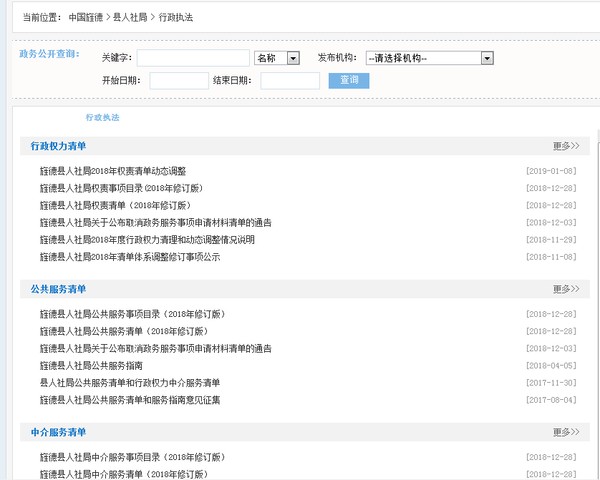Click the 开始日期 start date field
This screenshot has height=480, width=600.
pyautogui.click(x=179, y=81)
